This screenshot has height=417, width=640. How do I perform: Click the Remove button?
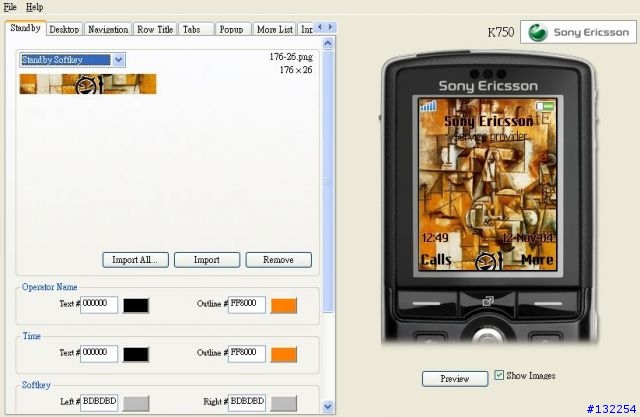(278, 260)
